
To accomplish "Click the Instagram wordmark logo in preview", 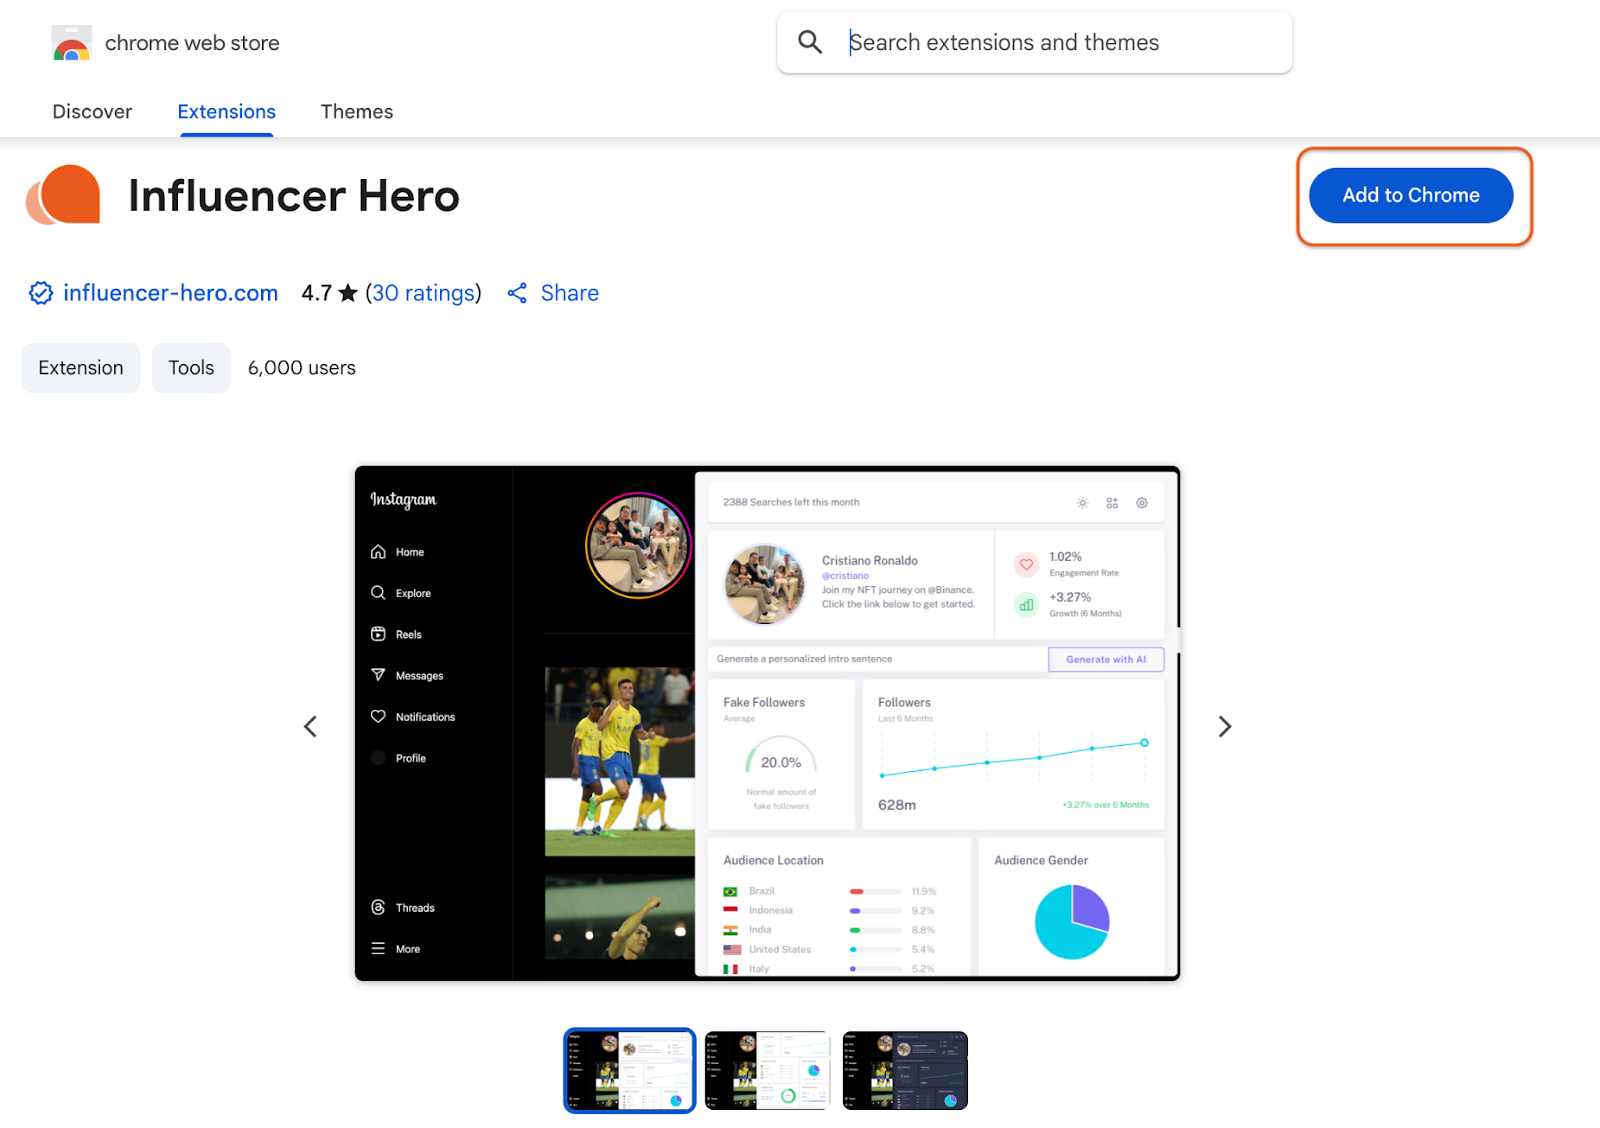I will (x=403, y=500).
